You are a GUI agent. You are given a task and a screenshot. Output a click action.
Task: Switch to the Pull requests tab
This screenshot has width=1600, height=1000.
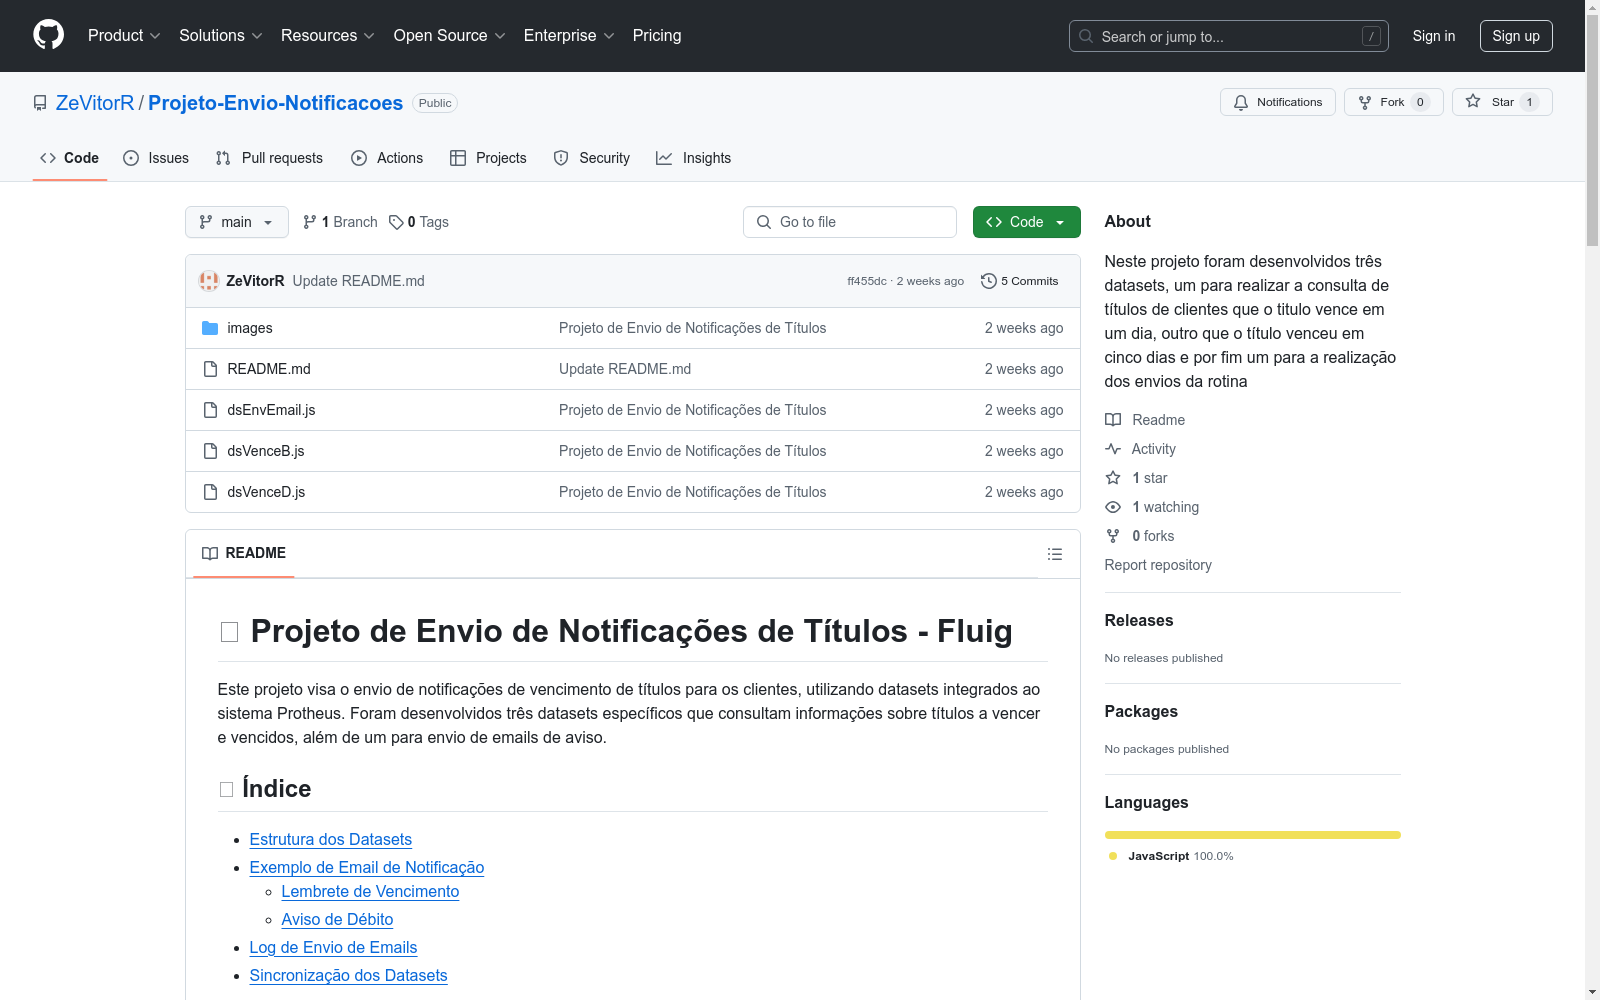coord(269,158)
